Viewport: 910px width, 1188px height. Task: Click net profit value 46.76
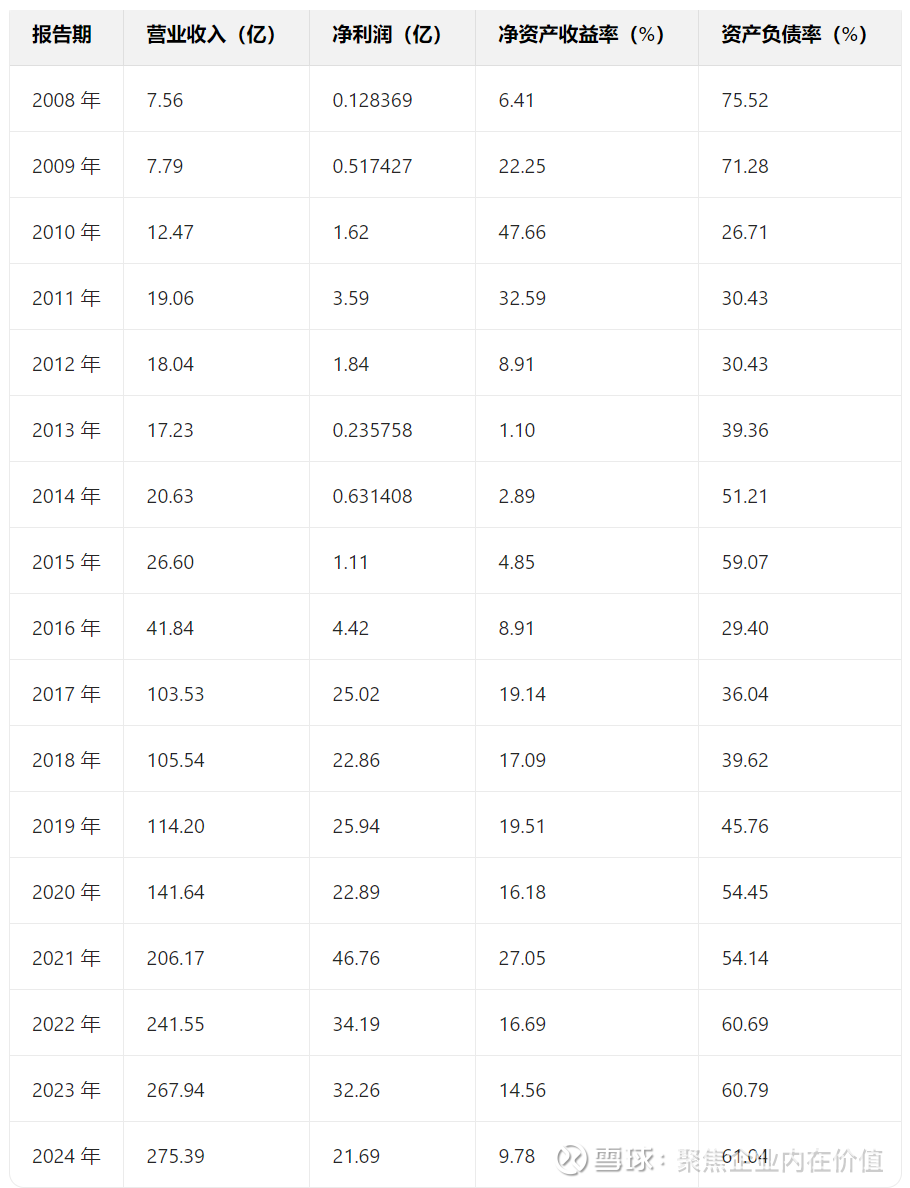pyautogui.click(x=356, y=958)
